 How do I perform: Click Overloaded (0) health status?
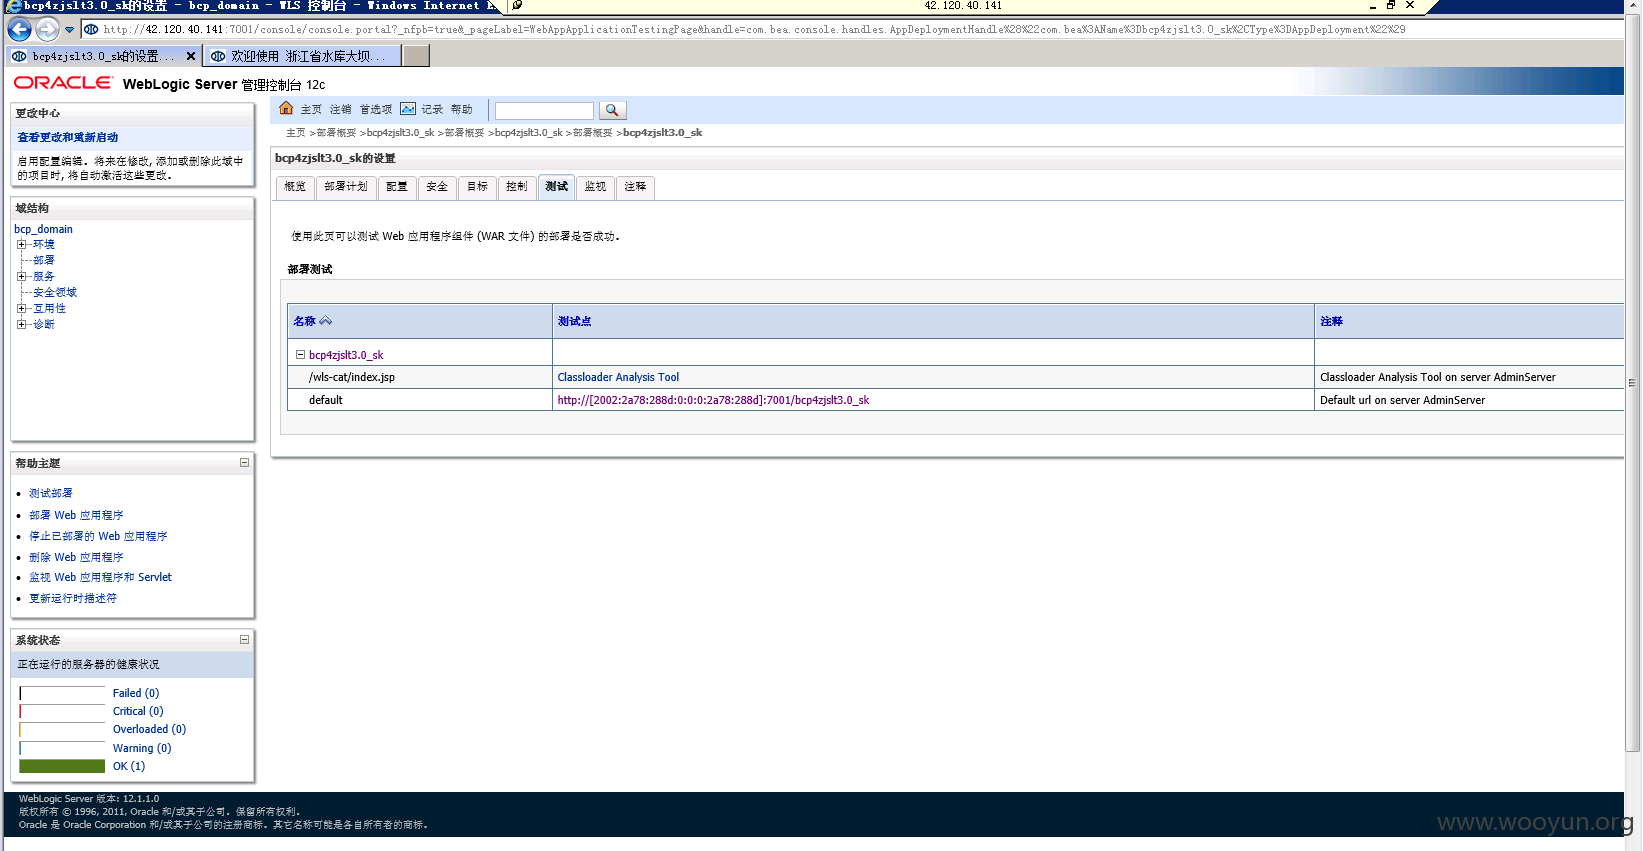pos(149,729)
